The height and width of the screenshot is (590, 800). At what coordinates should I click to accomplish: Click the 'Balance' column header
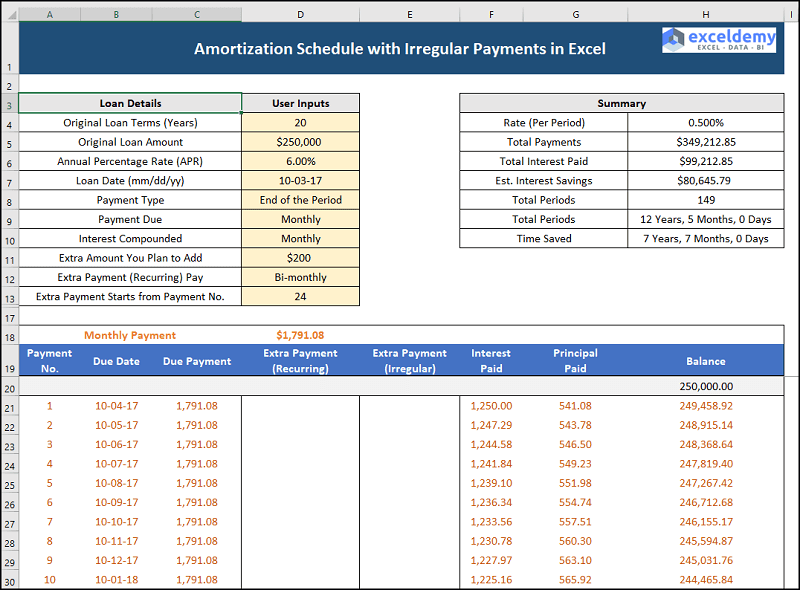706,361
